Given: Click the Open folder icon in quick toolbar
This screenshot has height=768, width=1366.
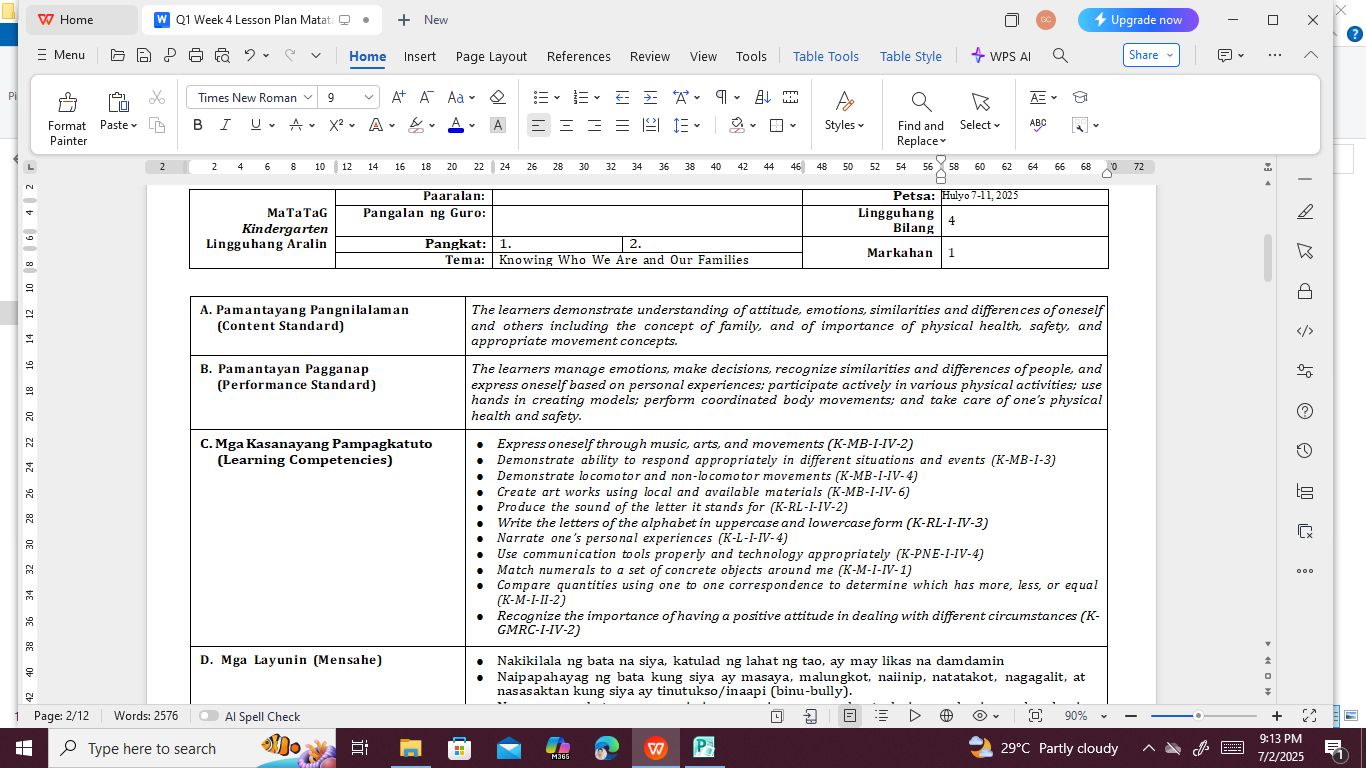Looking at the screenshot, I should 118,56.
